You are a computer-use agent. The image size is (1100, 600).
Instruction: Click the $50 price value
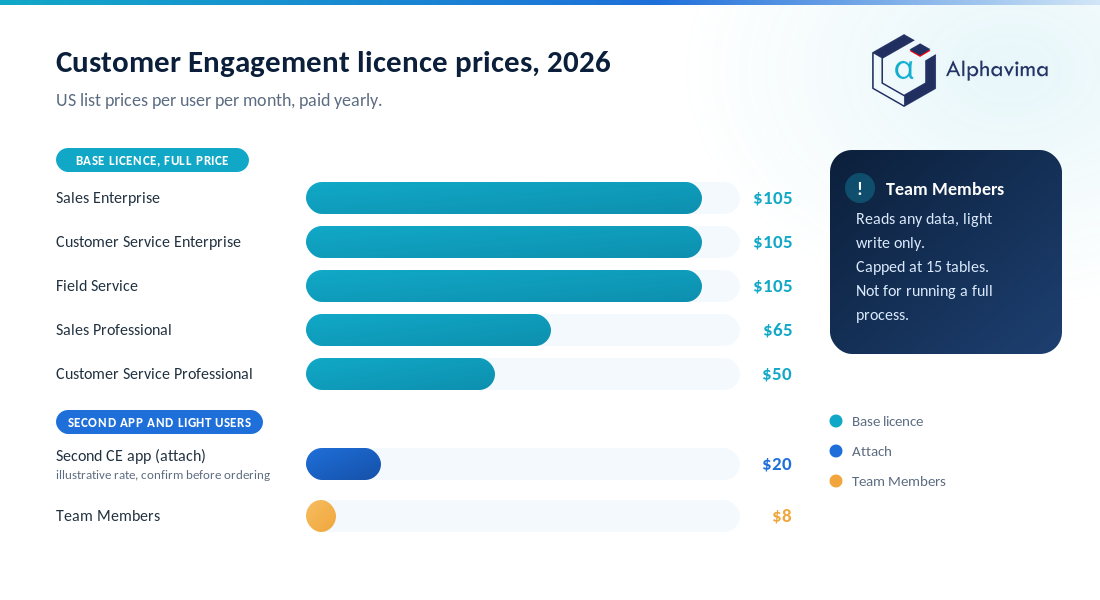point(777,374)
